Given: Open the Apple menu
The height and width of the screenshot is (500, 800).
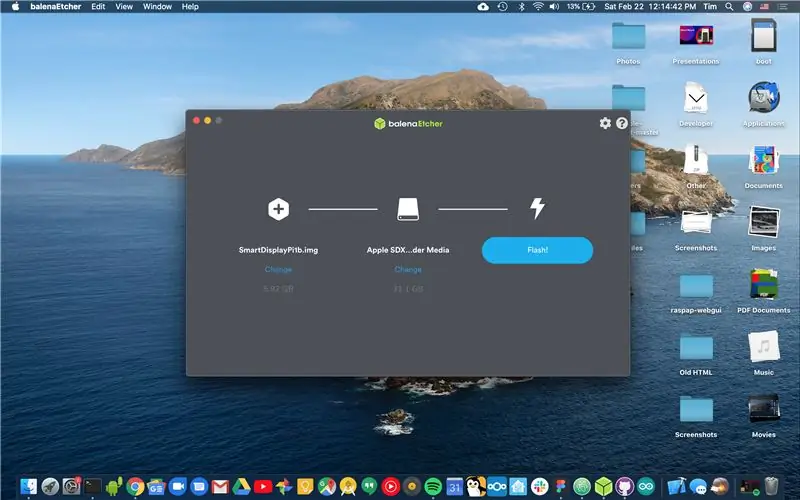Looking at the screenshot, I should [x=15, y=7].
